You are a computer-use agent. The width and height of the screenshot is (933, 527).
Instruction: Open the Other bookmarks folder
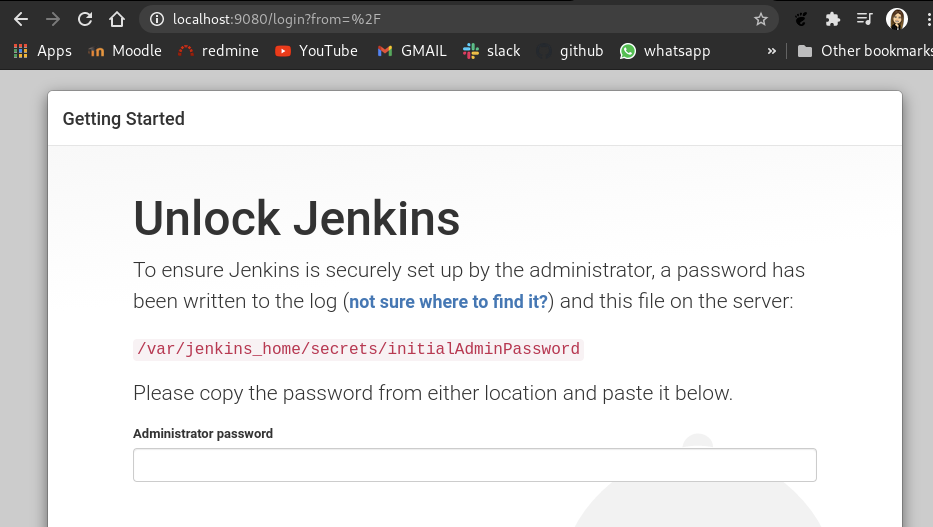click(865, 51)
